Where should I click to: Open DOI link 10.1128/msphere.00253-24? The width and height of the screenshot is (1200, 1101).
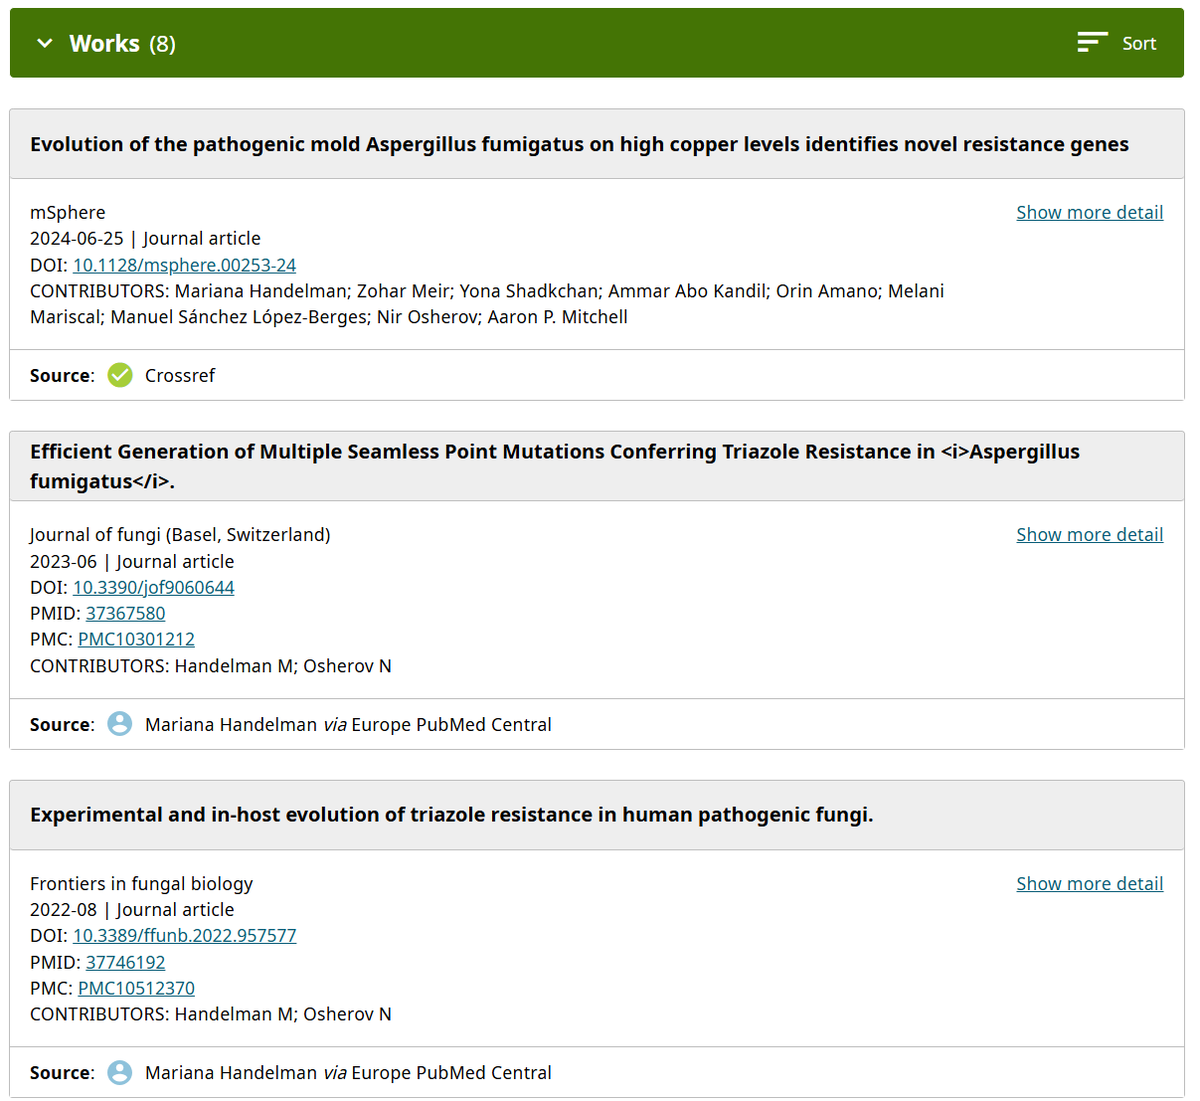[x=184, y=265]
